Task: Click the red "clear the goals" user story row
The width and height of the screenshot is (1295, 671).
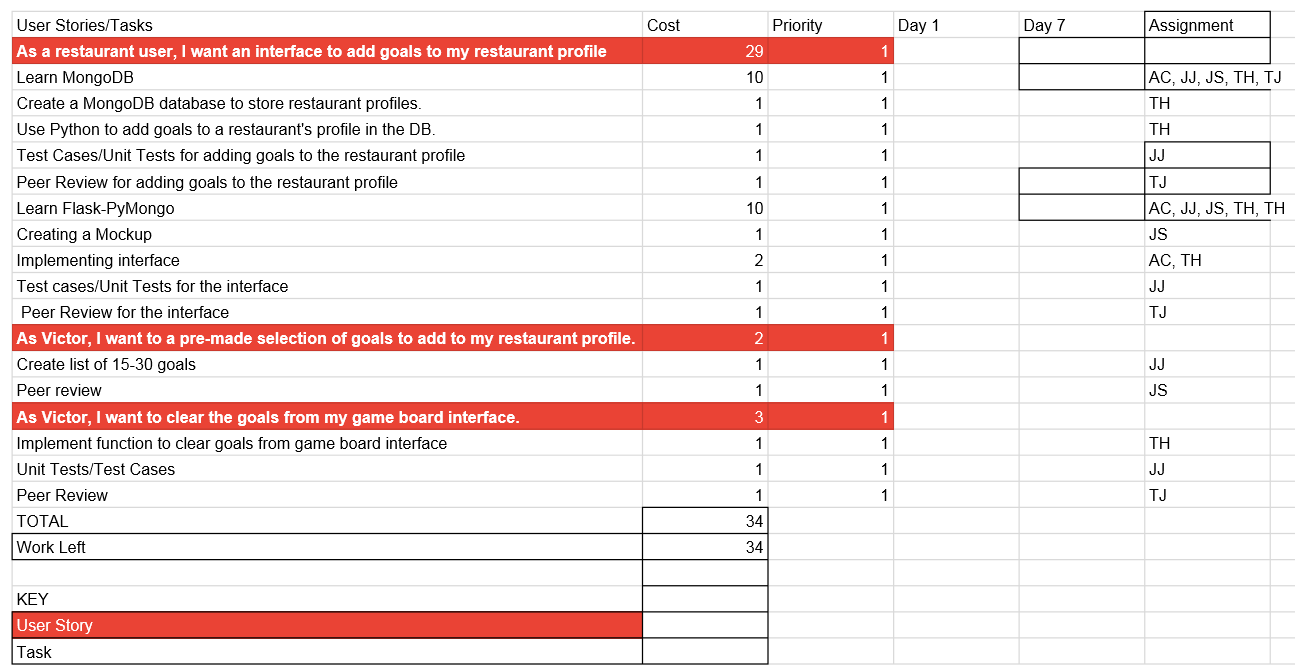Action: click(x=453, y=417)
